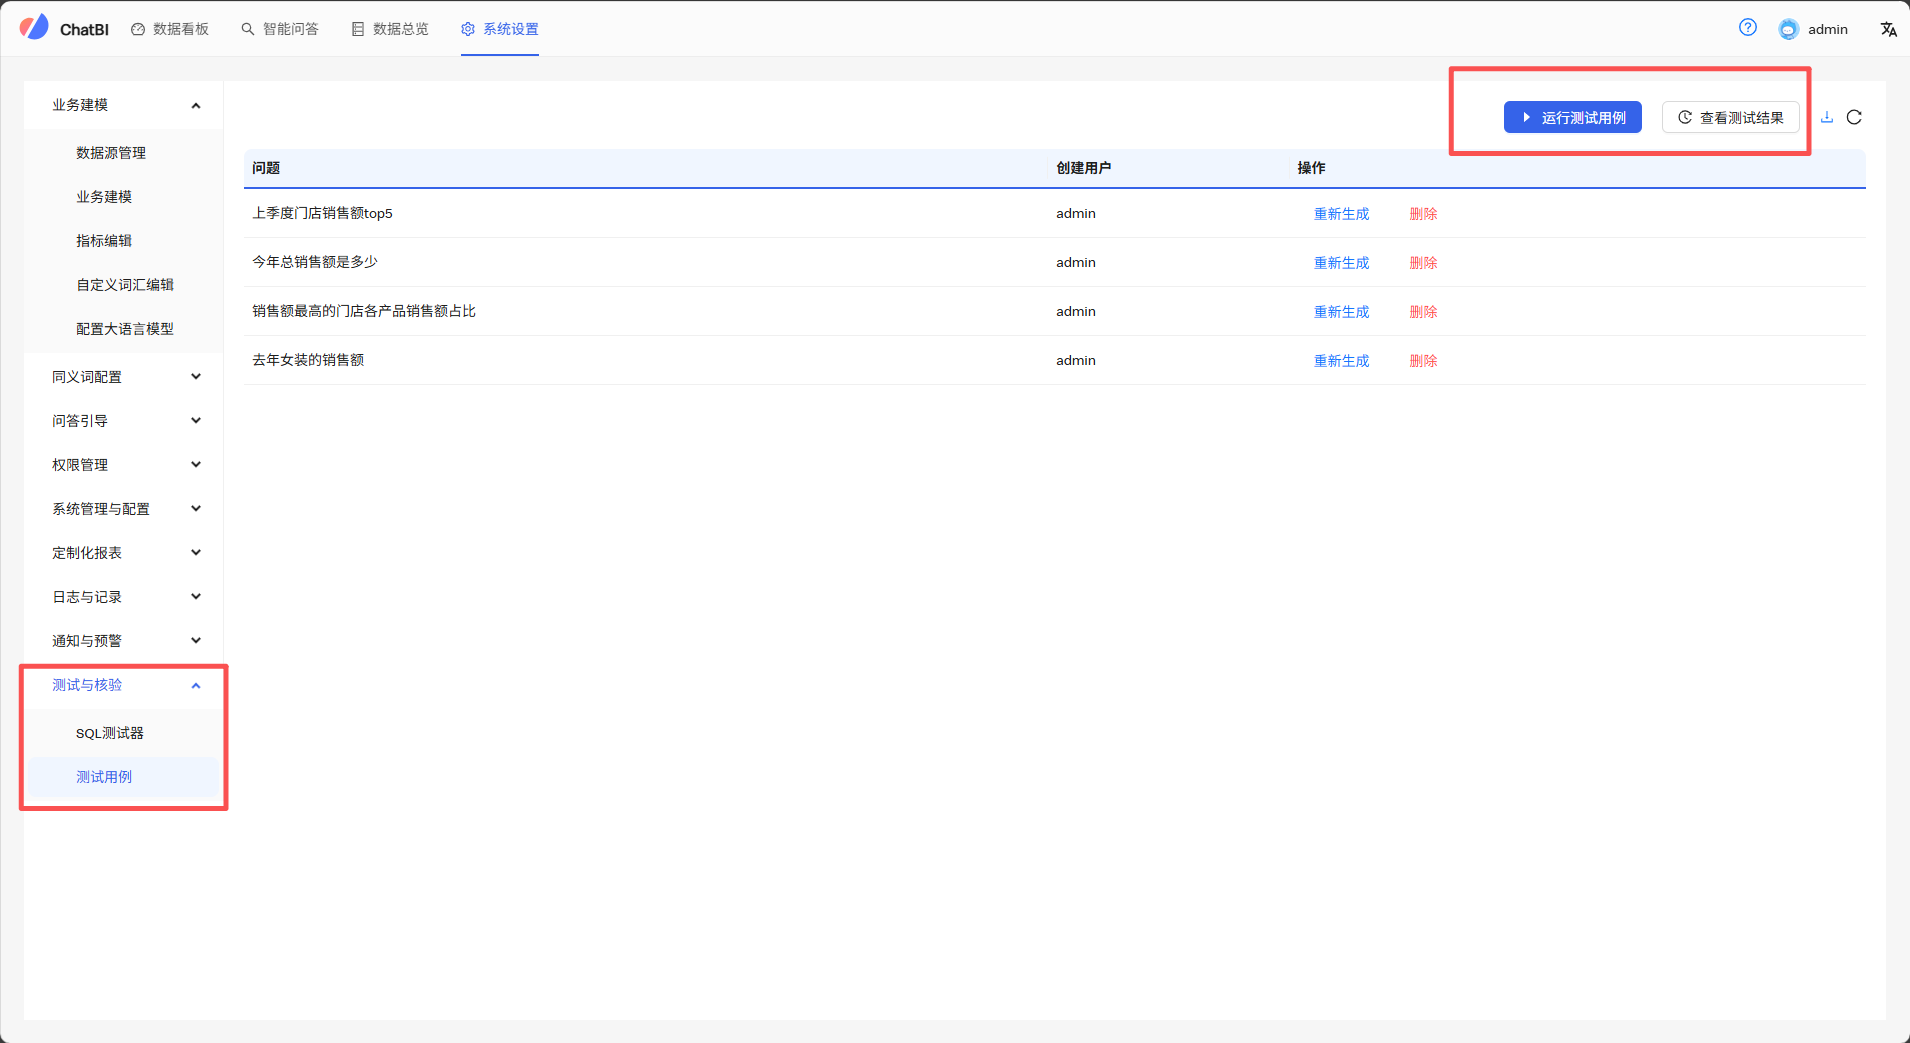1910x1043 pixels.
Task: Click the ChatBI logo icon
Action: [34, 27]
